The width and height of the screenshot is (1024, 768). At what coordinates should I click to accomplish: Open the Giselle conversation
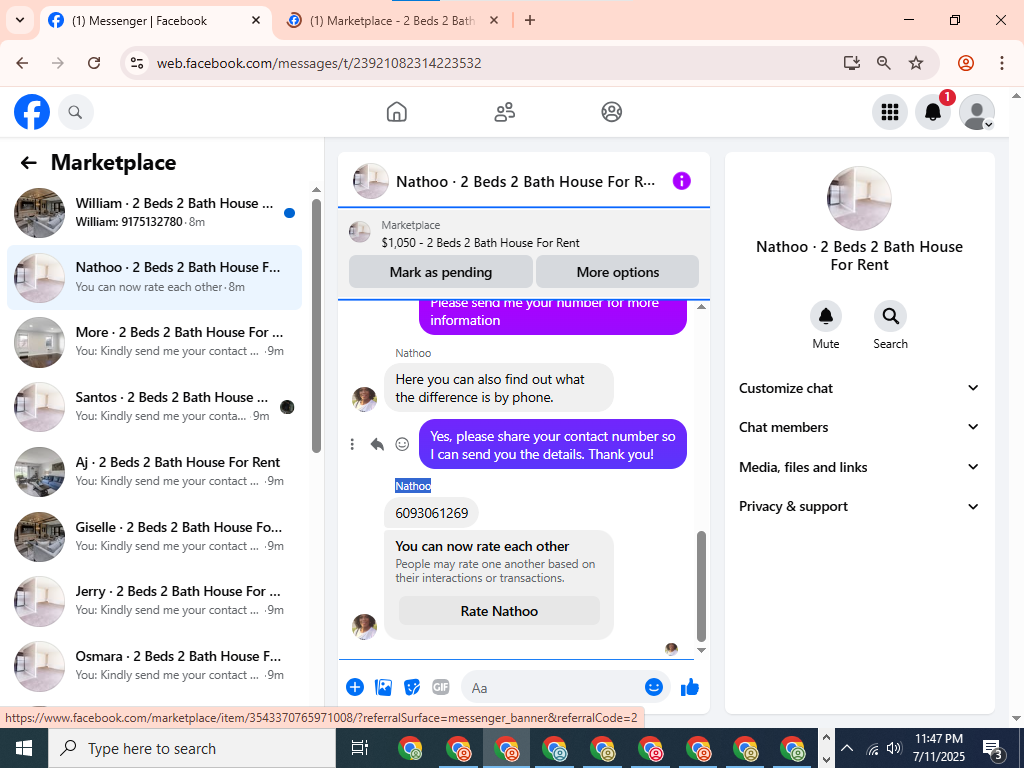click(155, 536)
